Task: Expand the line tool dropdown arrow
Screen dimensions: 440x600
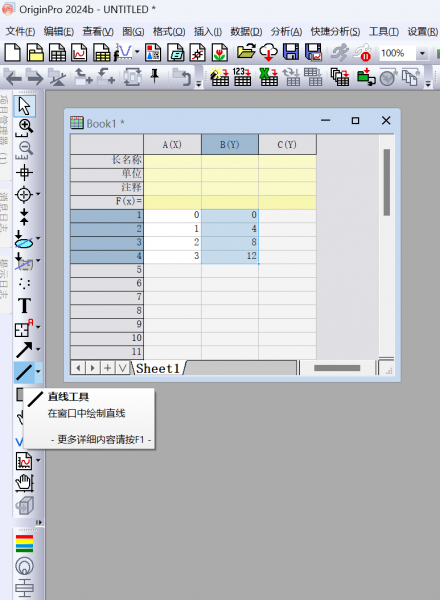Action: click(x=38, y=372)
